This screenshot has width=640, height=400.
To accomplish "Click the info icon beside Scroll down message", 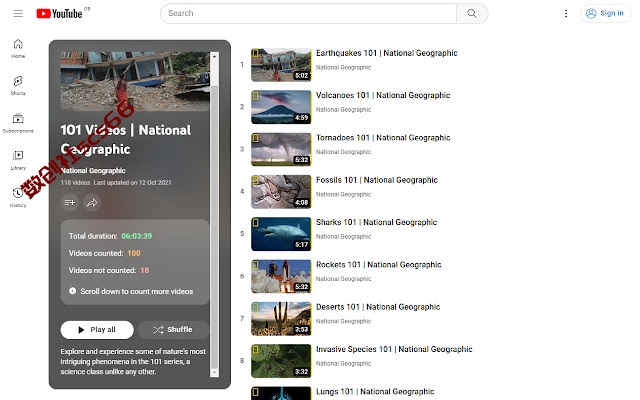I will pos(73,291).
